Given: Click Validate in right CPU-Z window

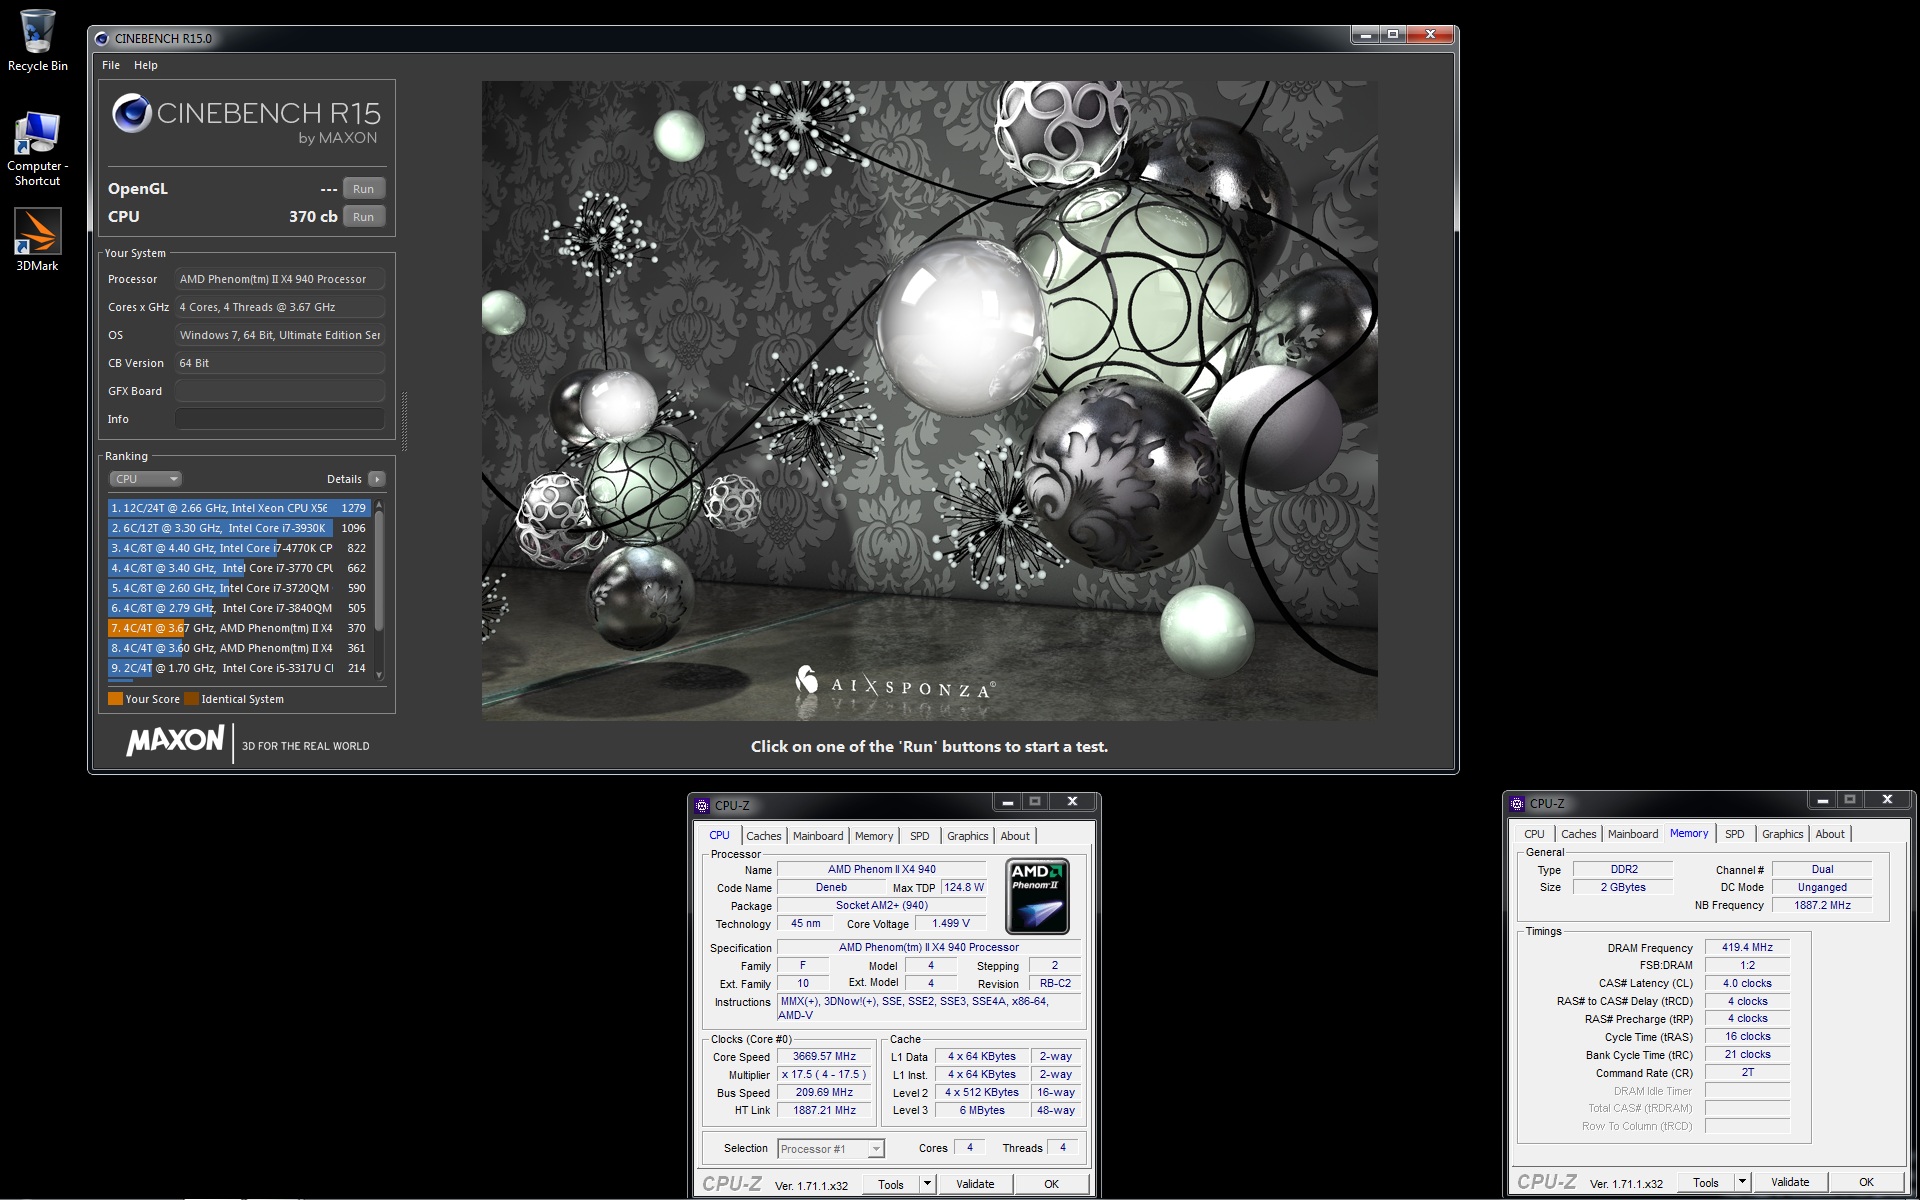Looking at the screenshot, I should tap(1790, 1182).
